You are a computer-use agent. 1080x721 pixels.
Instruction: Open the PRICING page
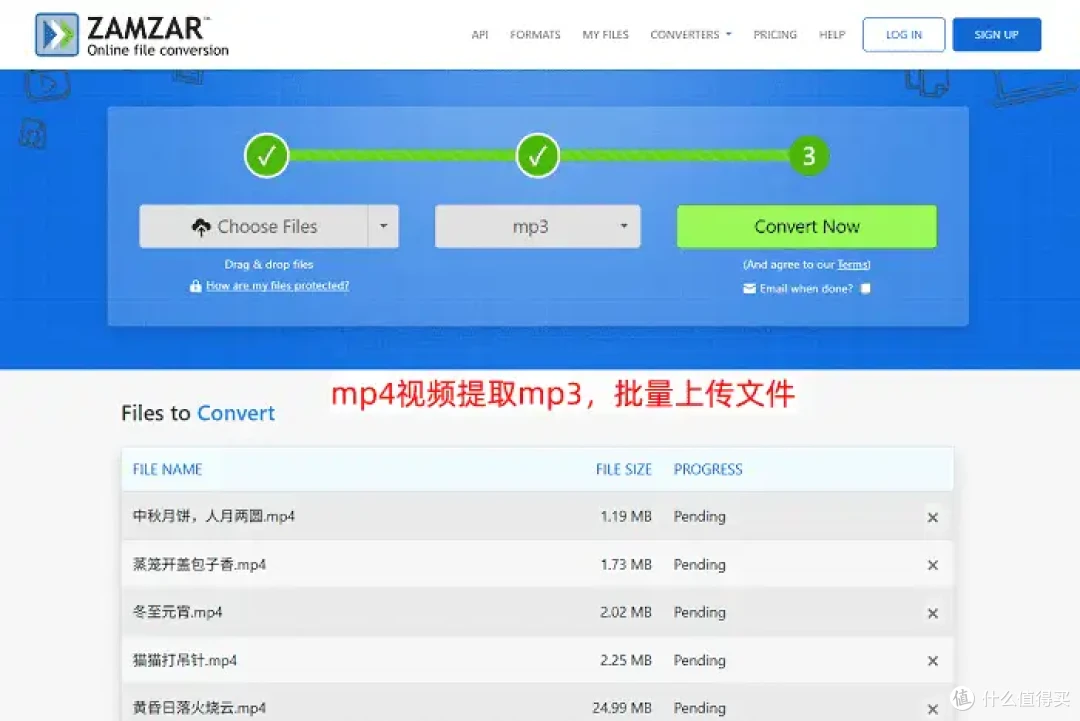775,34
